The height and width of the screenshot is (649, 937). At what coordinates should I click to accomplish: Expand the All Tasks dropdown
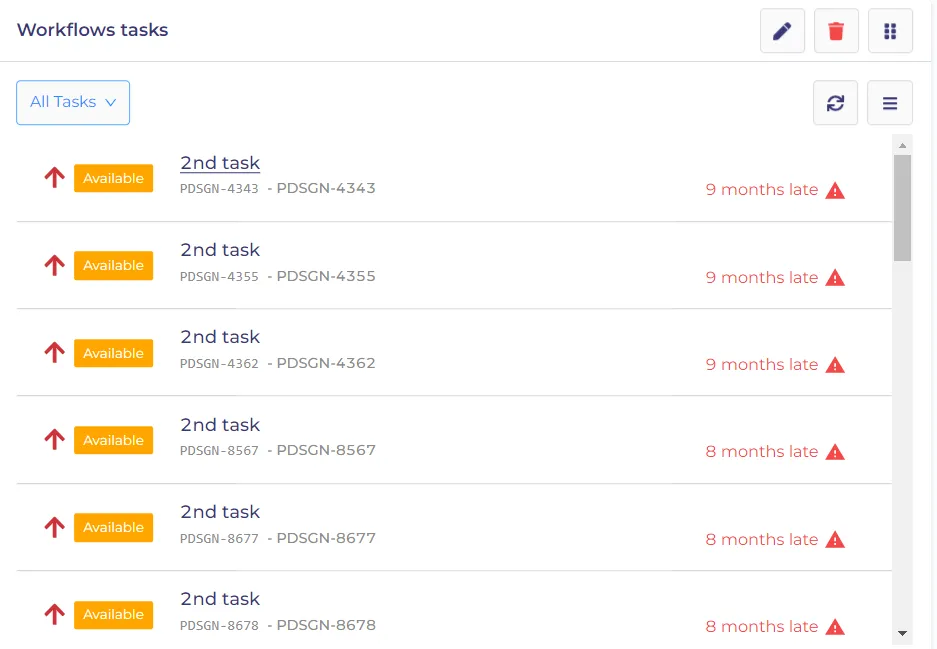coord(73,103)
